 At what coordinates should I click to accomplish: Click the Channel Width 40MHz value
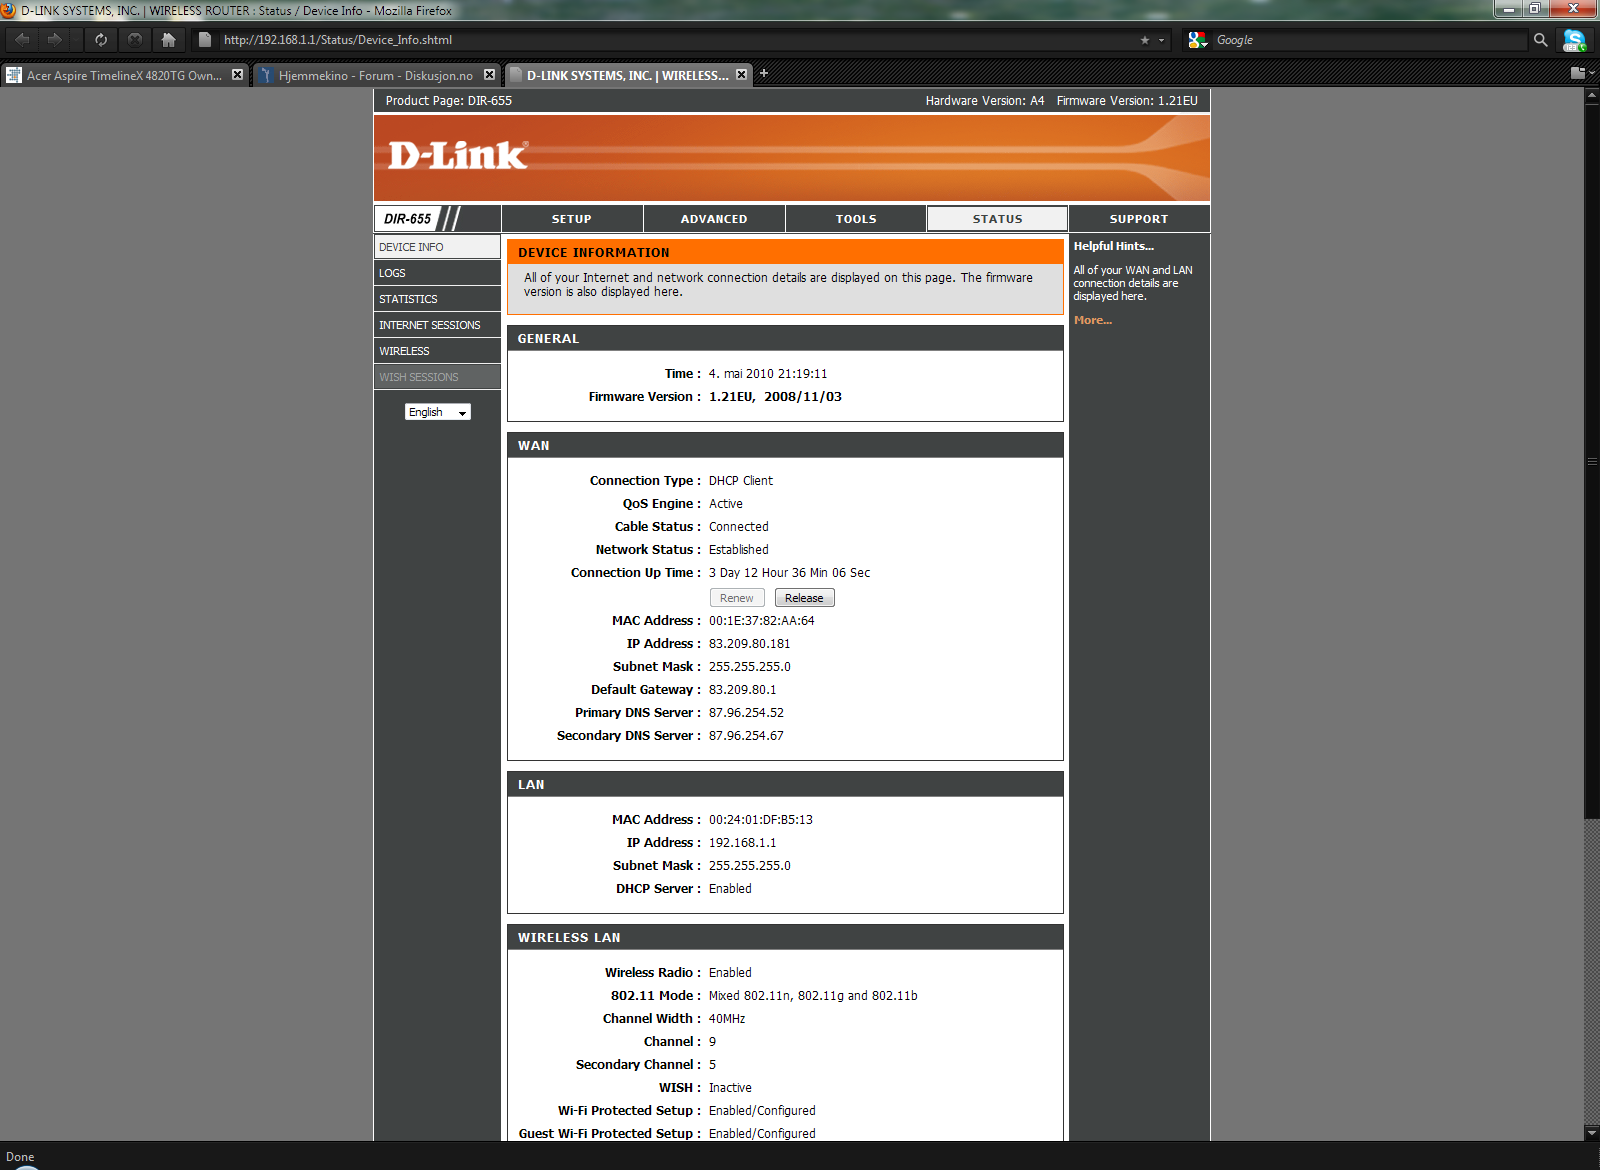coord(727,1019)
